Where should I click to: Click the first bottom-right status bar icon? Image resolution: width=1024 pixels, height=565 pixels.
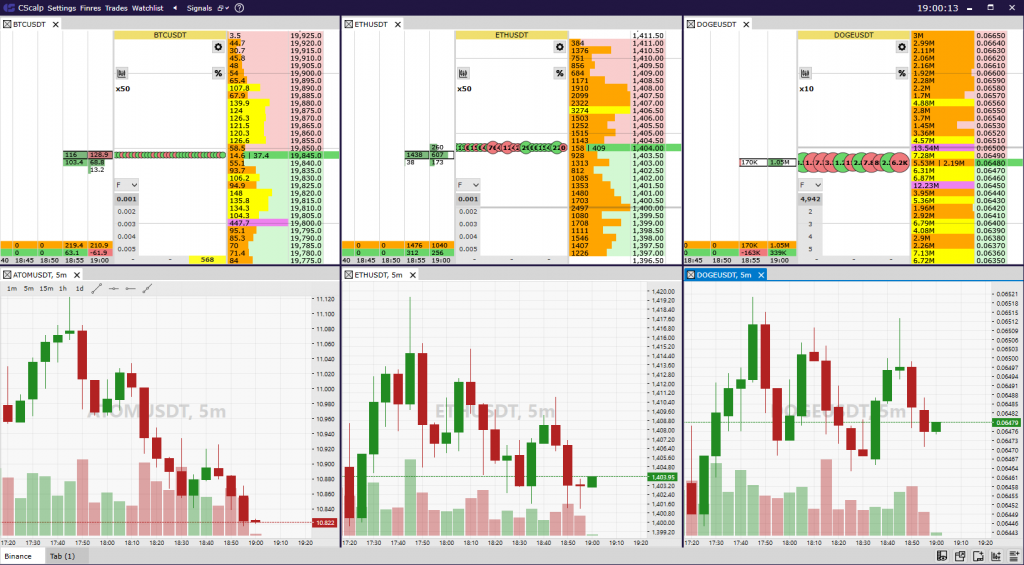coord(942,557)
